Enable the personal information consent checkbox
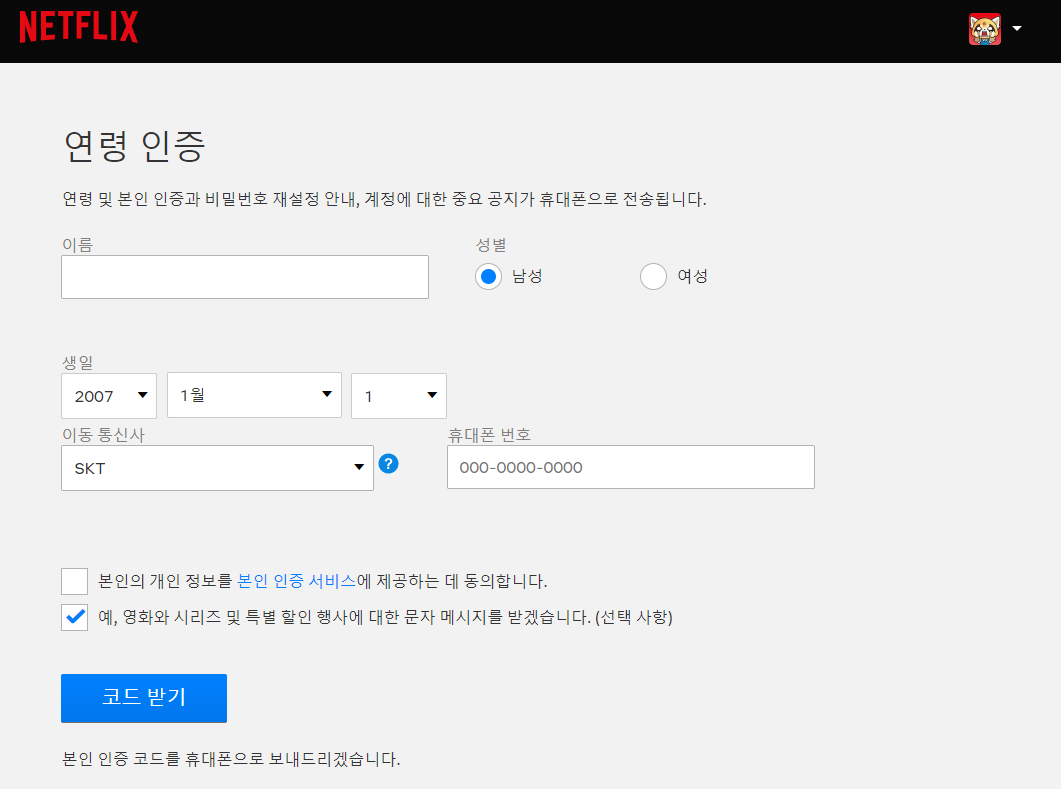Image resolution: width=1061 pixels, height=789 pixels. click(x=74, y=580)
